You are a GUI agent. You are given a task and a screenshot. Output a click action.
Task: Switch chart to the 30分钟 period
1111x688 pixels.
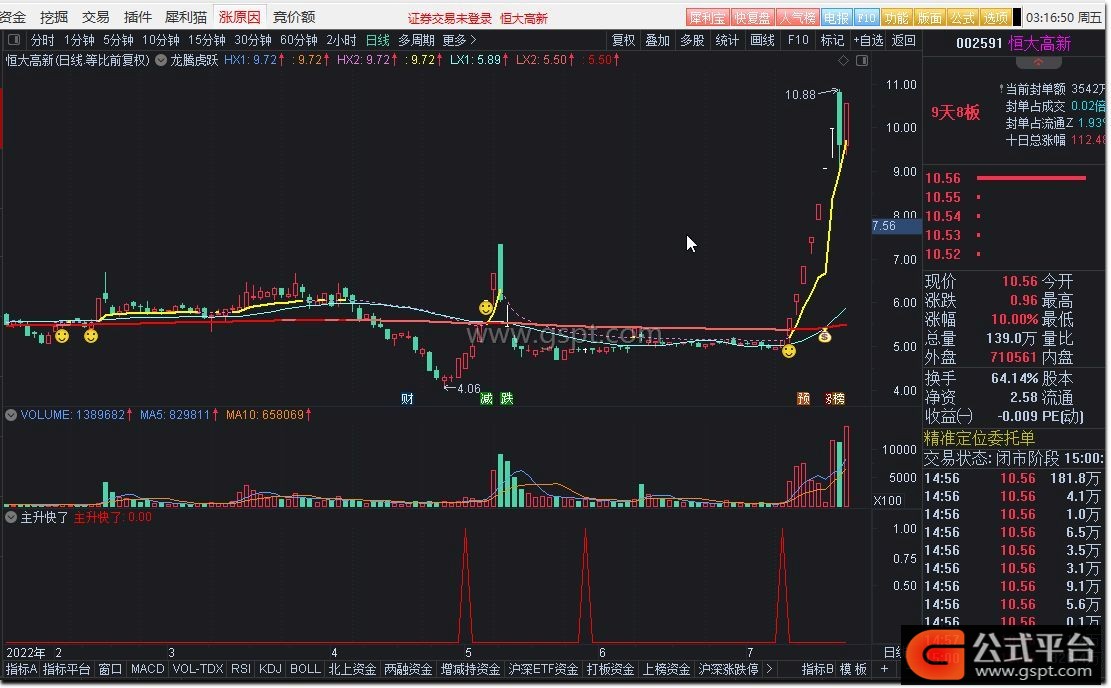(253, 40)
